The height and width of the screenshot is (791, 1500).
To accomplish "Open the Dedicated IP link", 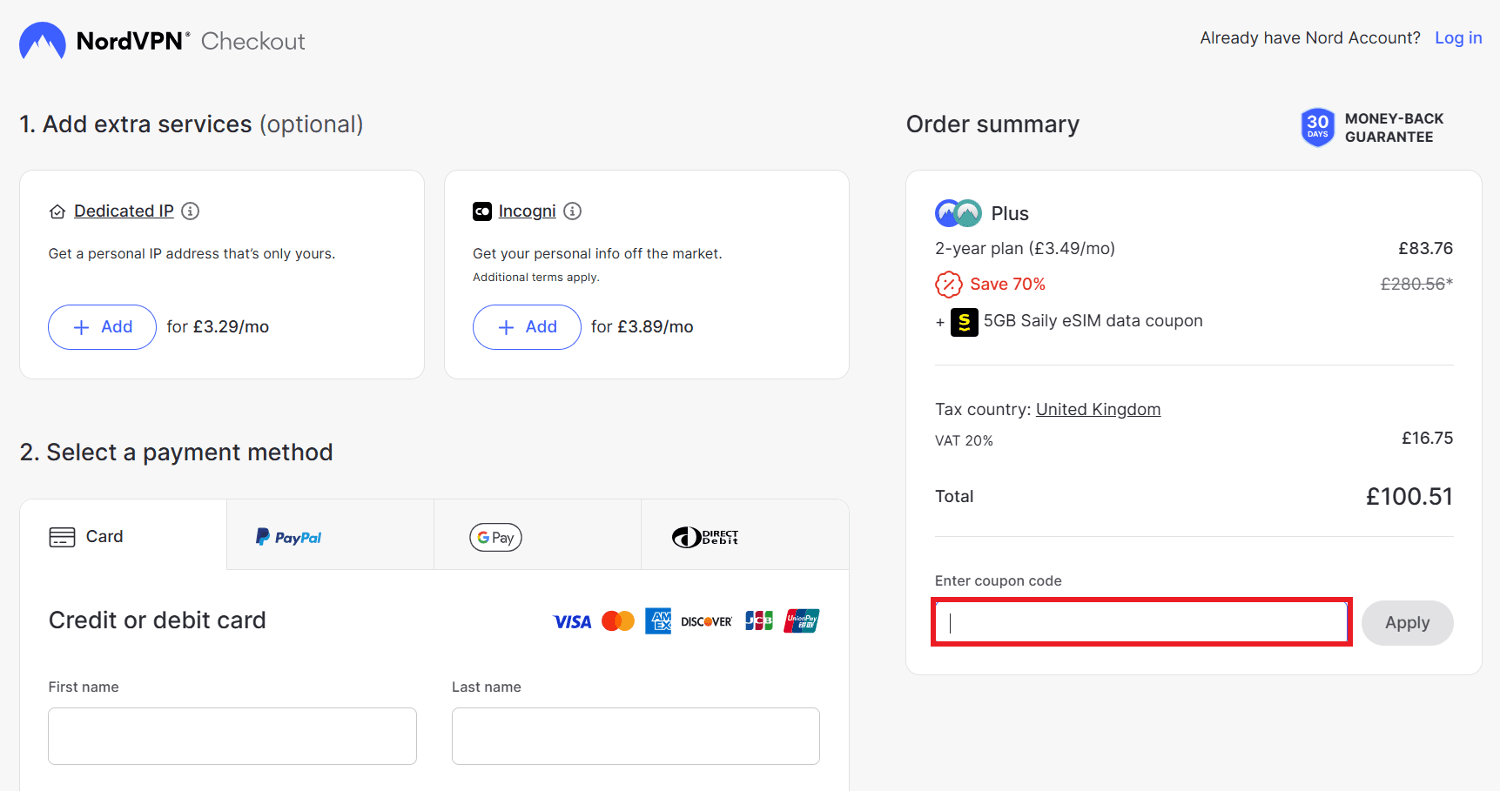I will point(124,211).
